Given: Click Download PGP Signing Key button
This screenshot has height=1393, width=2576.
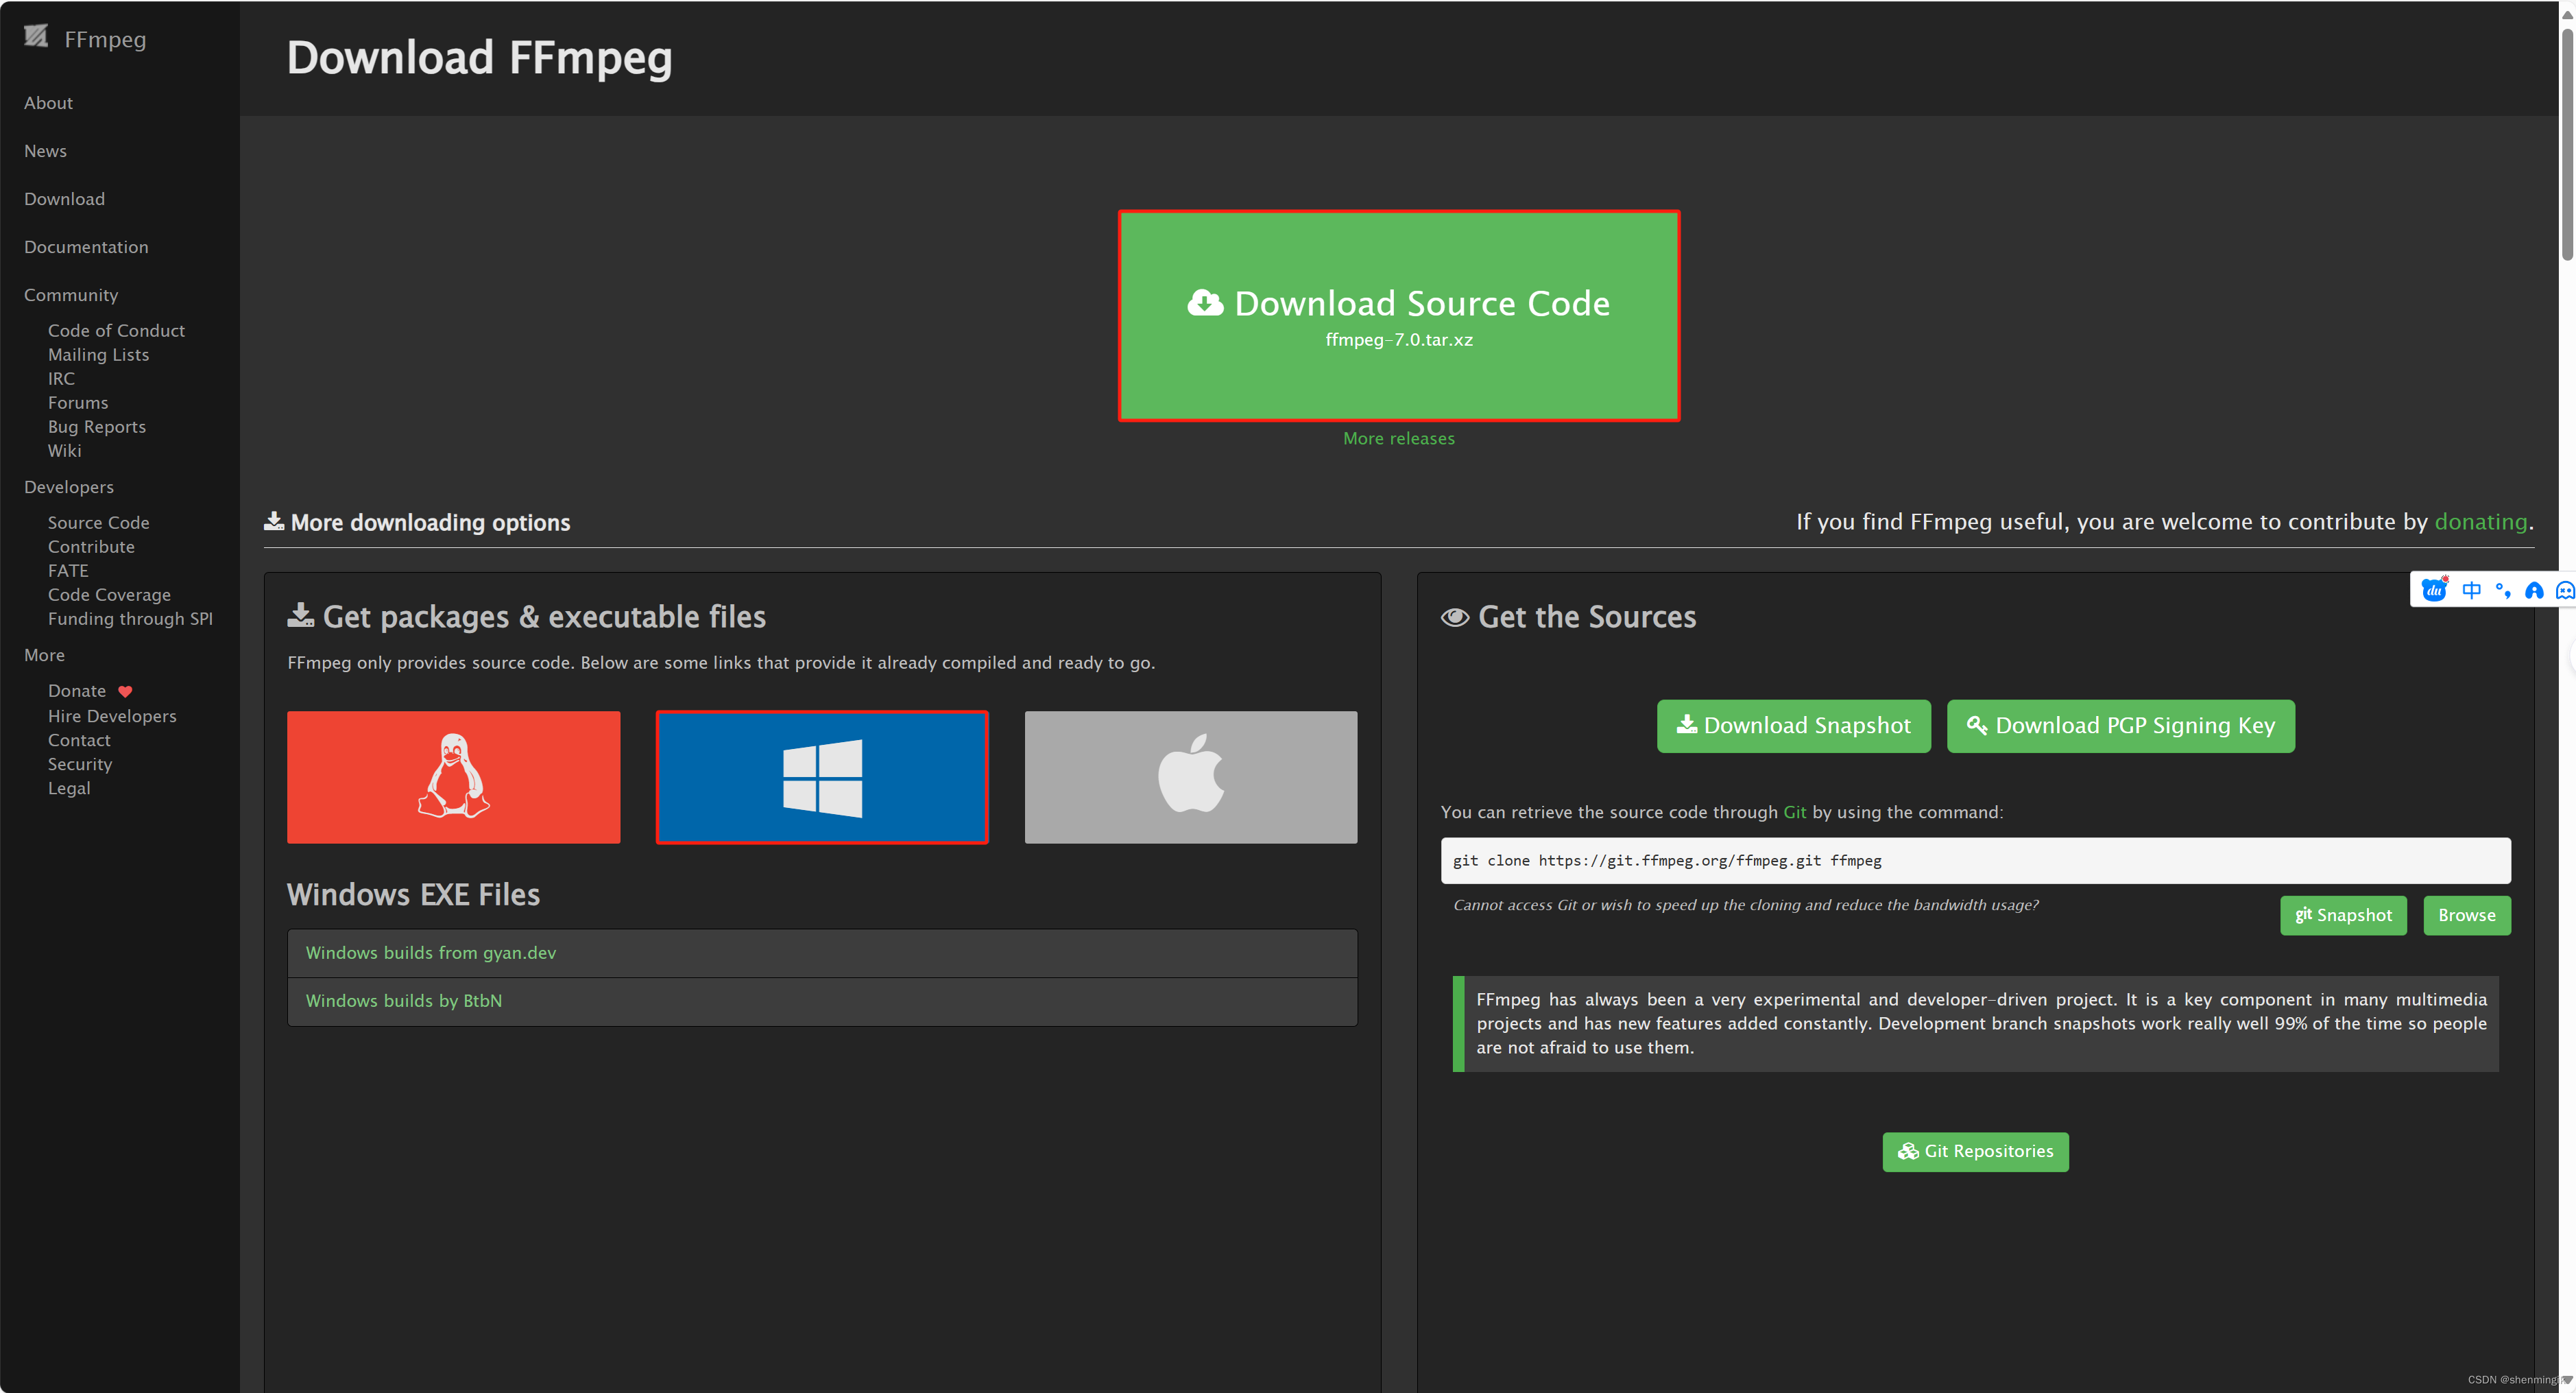Looking at the screenshot, I should [x=2120, y=725].
